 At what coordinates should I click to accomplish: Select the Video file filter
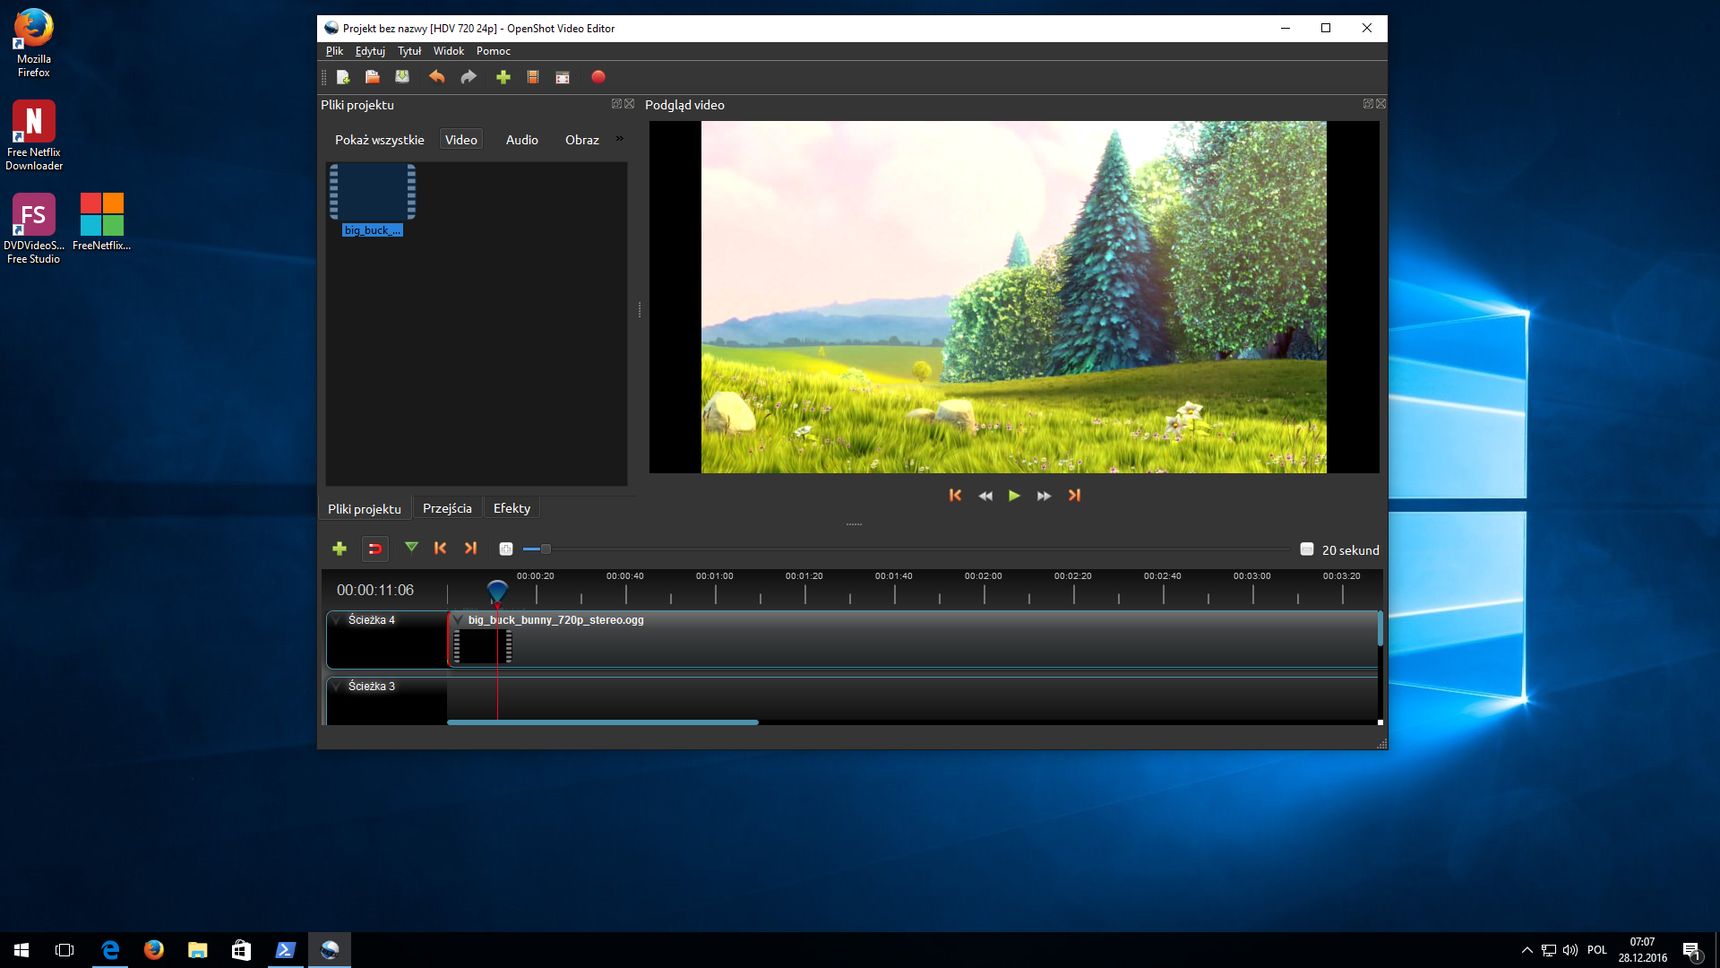(x=461, y=140)
